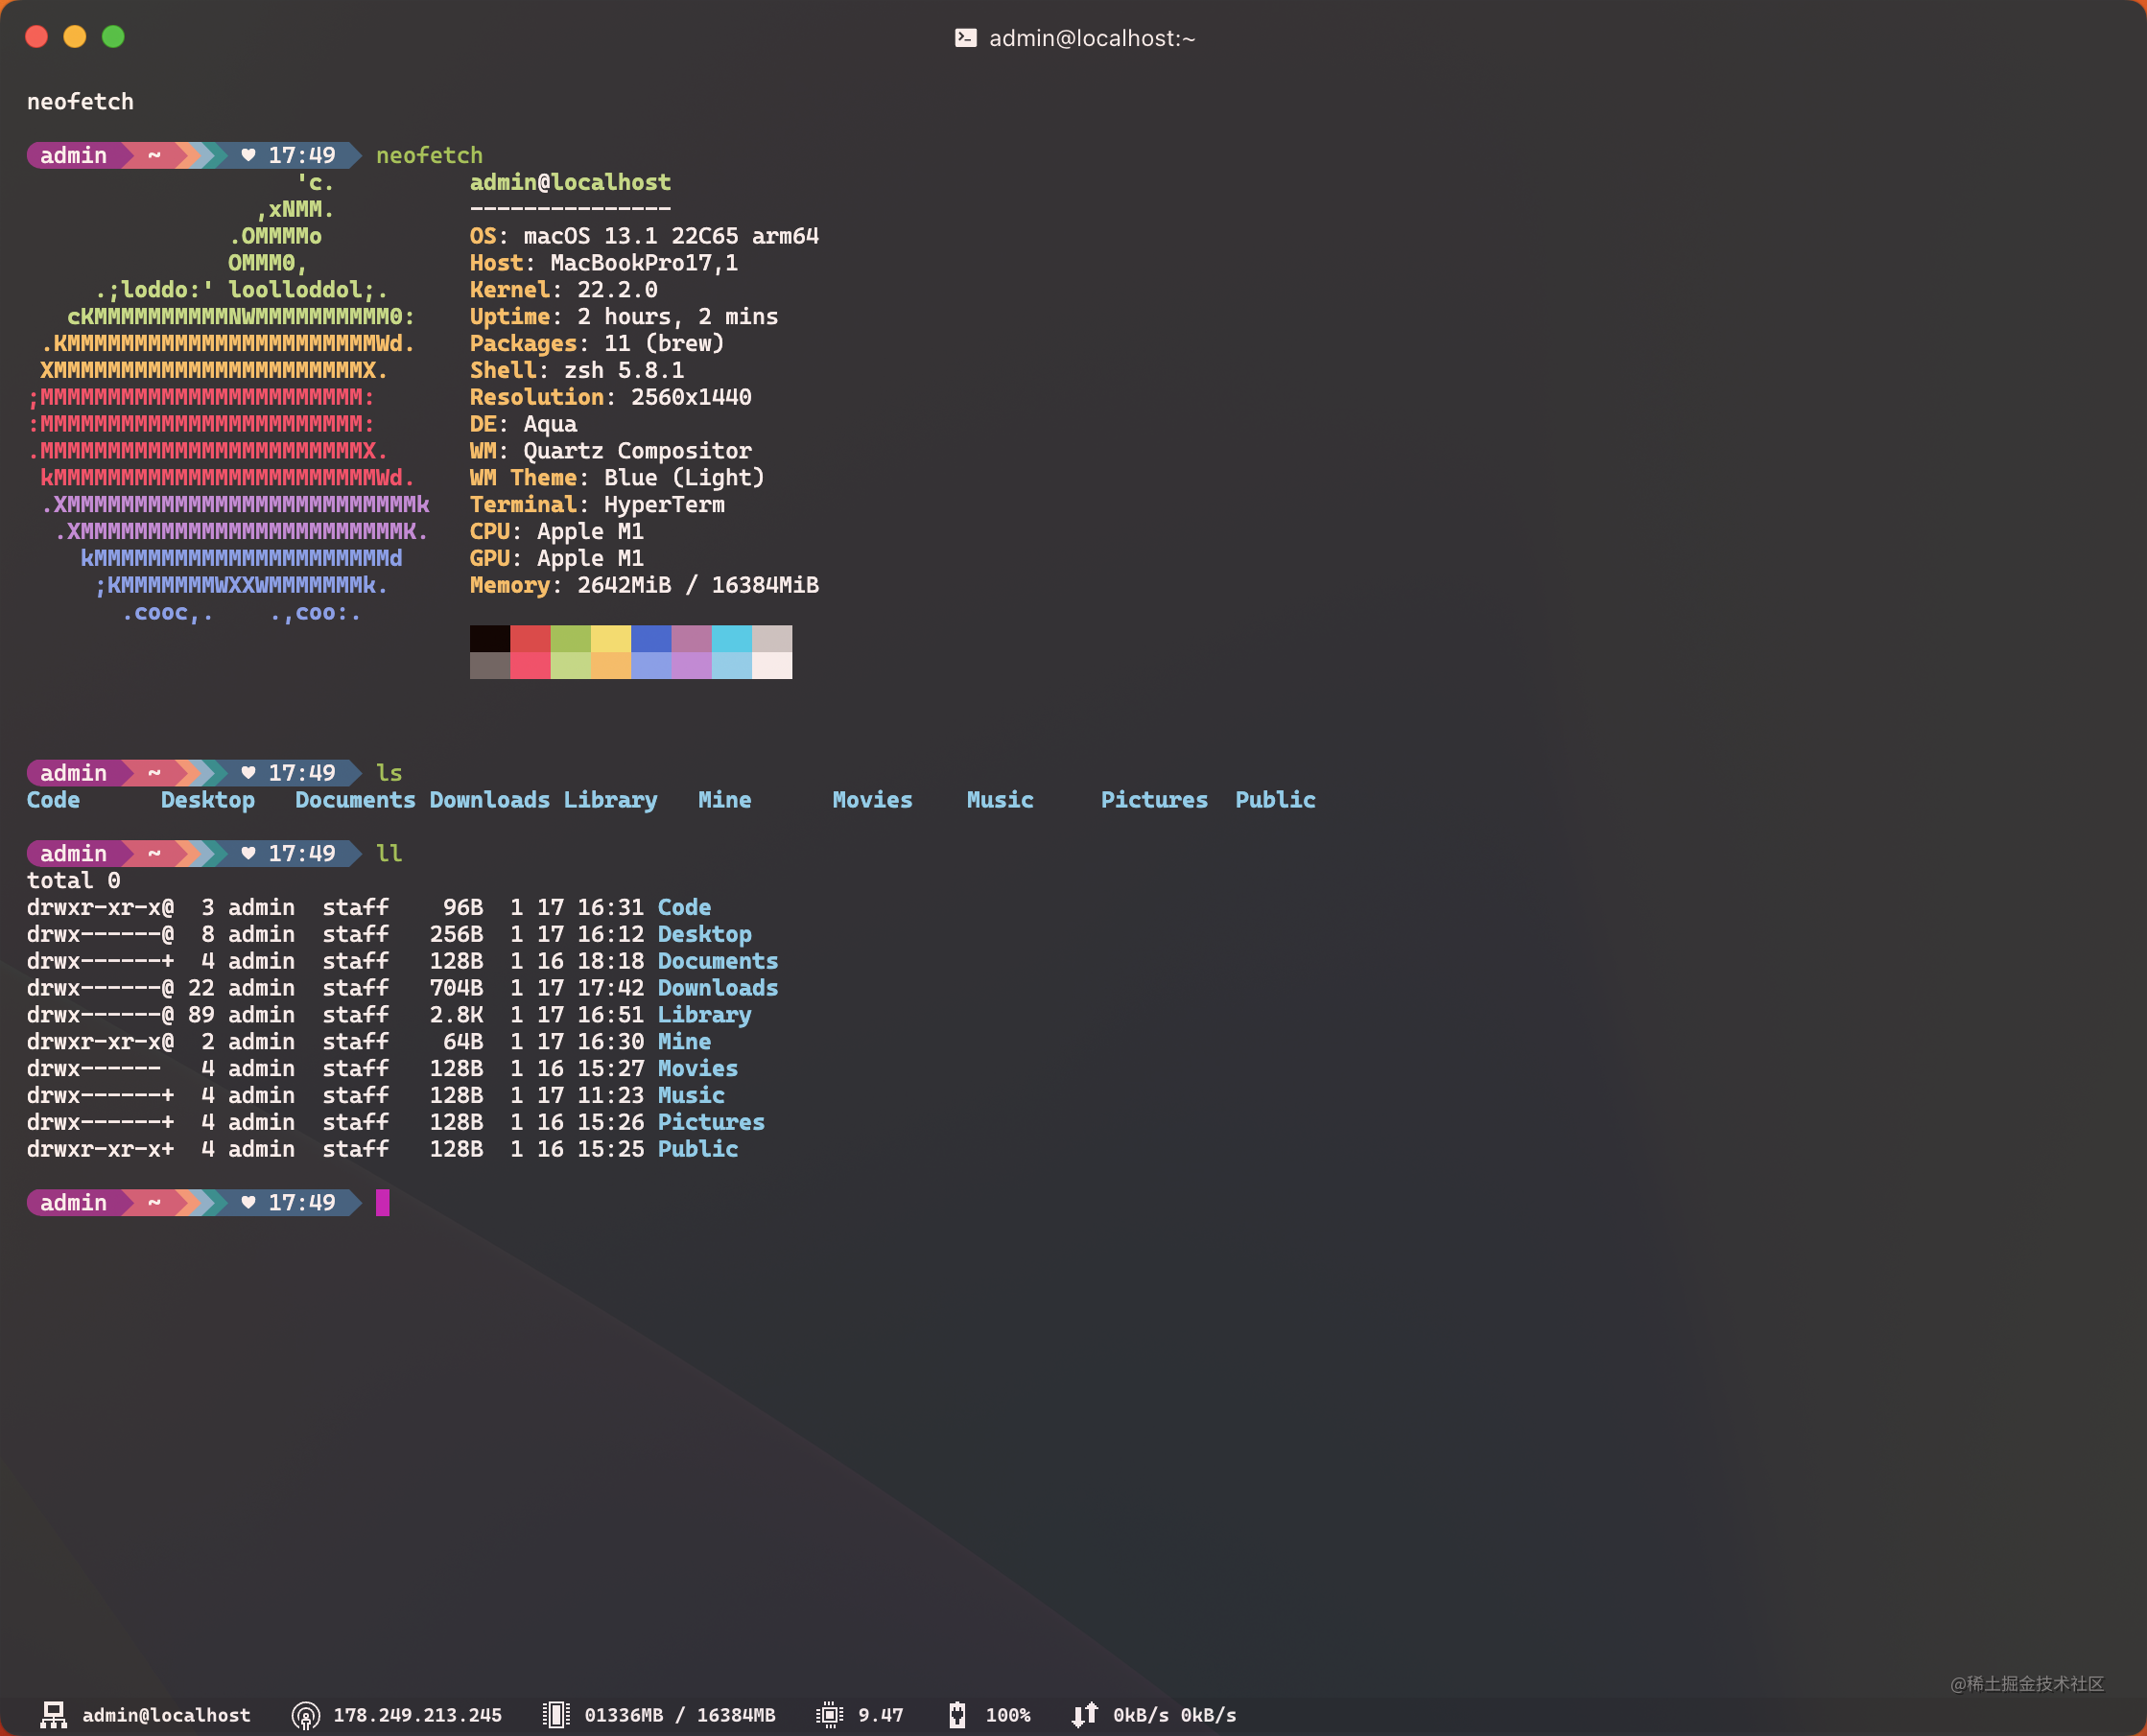
Task: Click '0kB/s 0kB/s' network speed text
Action: pos(1175,1715)
